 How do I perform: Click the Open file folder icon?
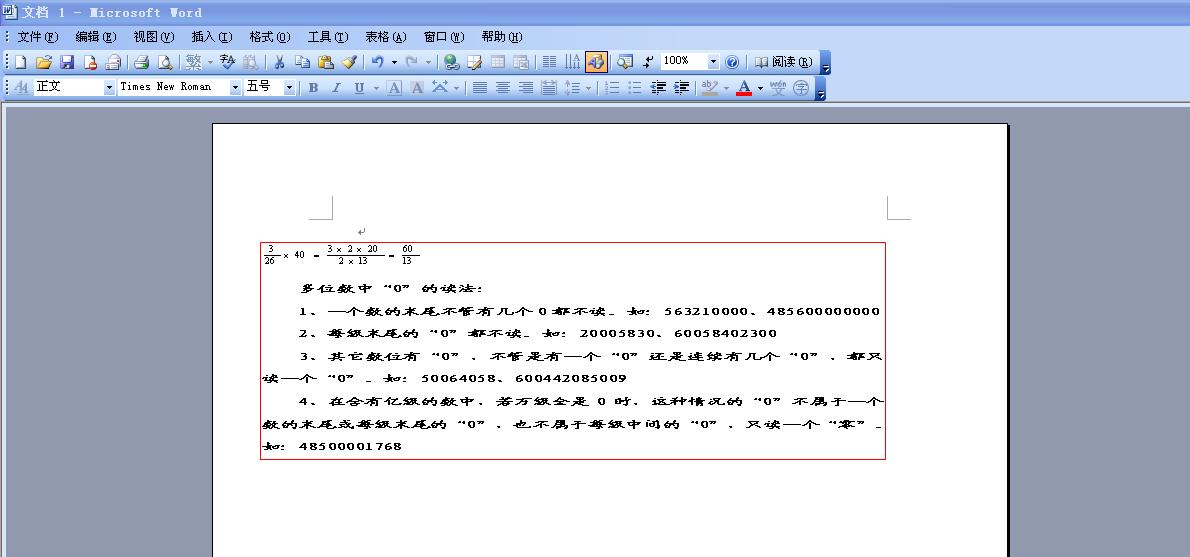pyautogui.click(x=44, y=62)
